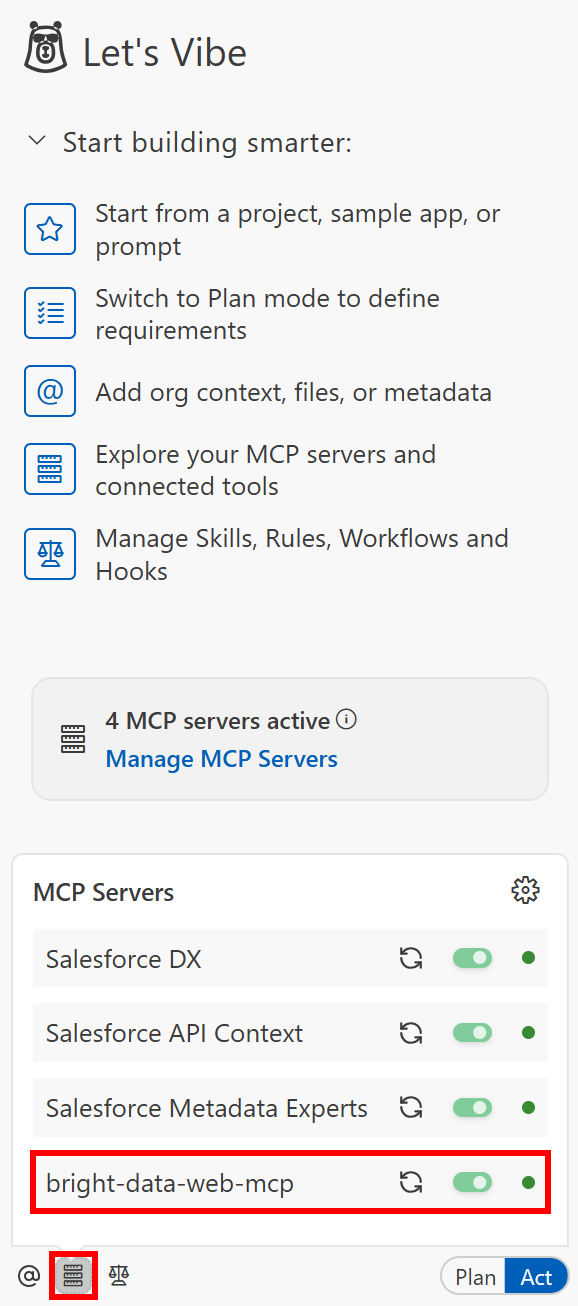
Task: Click the server icon in the active servers card
Action: point(73,740)
